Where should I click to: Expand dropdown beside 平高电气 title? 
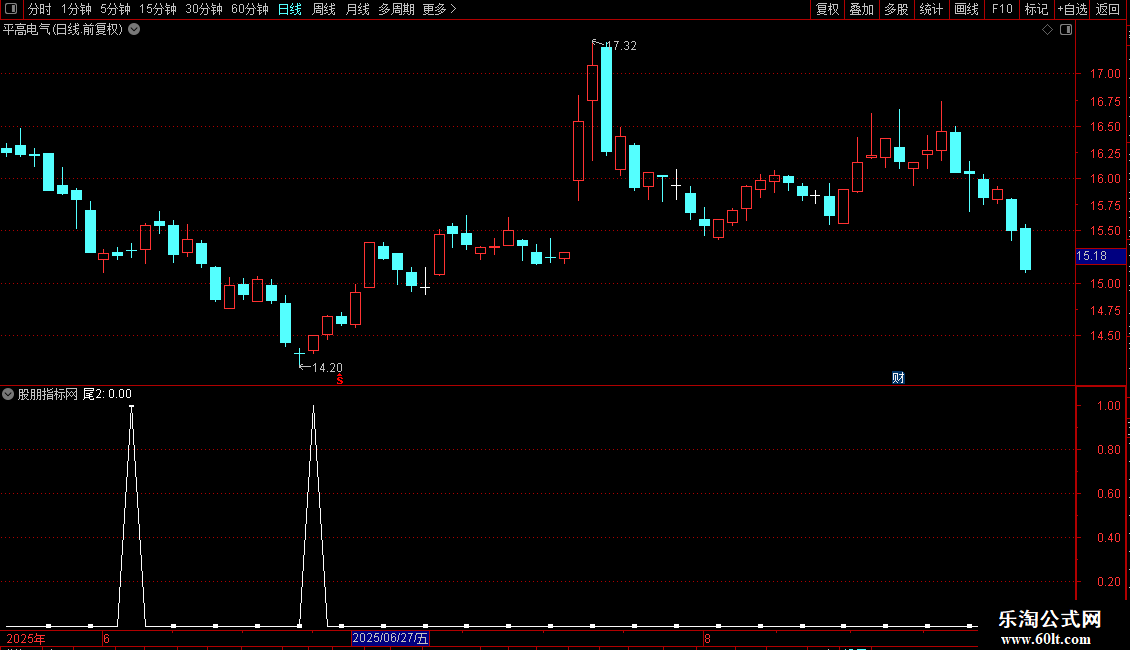pos(134,30)
